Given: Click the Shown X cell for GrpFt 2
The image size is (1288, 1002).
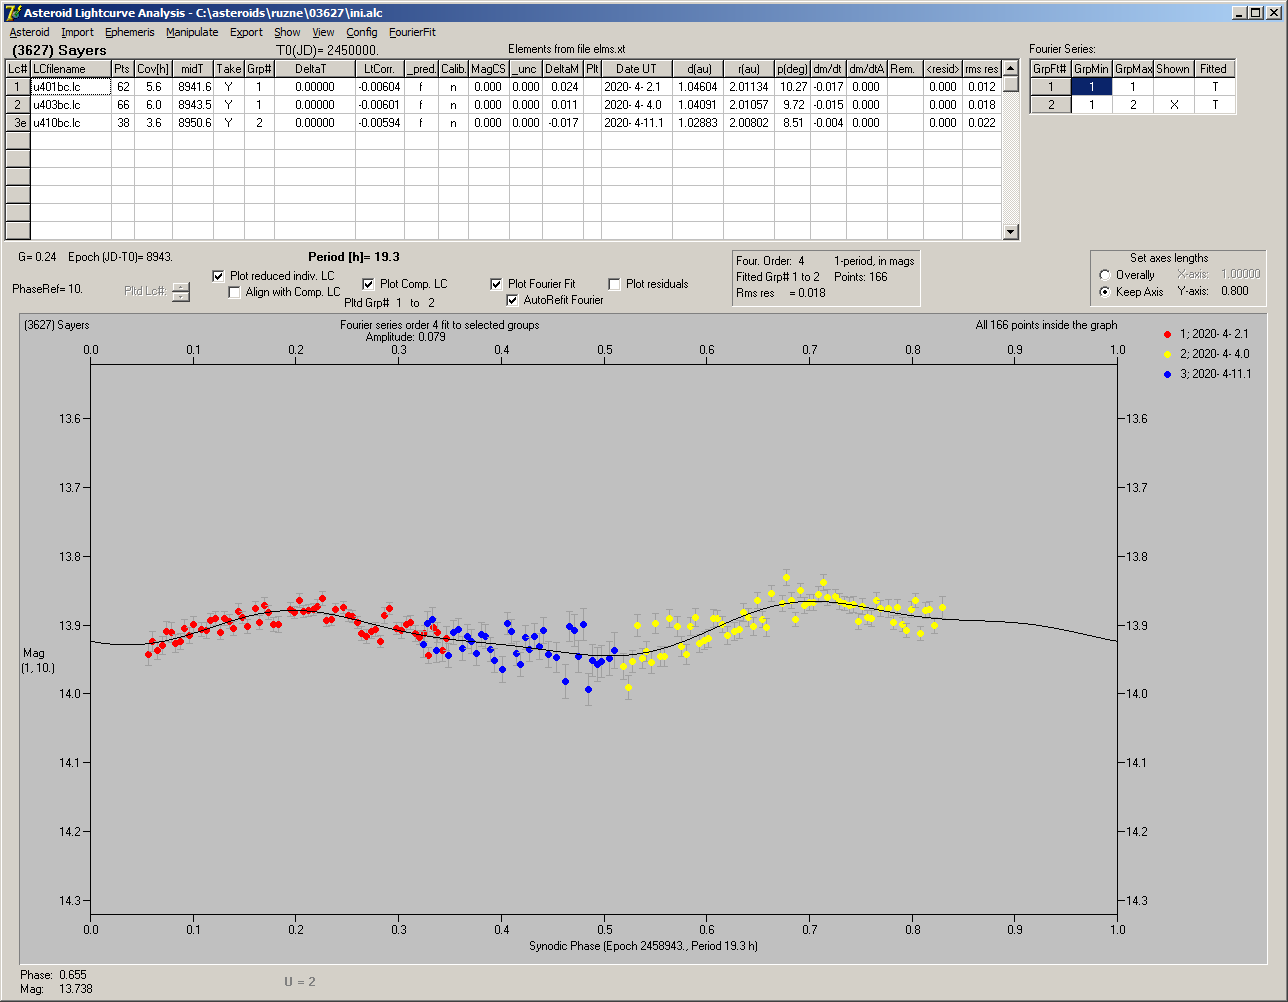Looking at the screenshot, I should [1173, 104].
